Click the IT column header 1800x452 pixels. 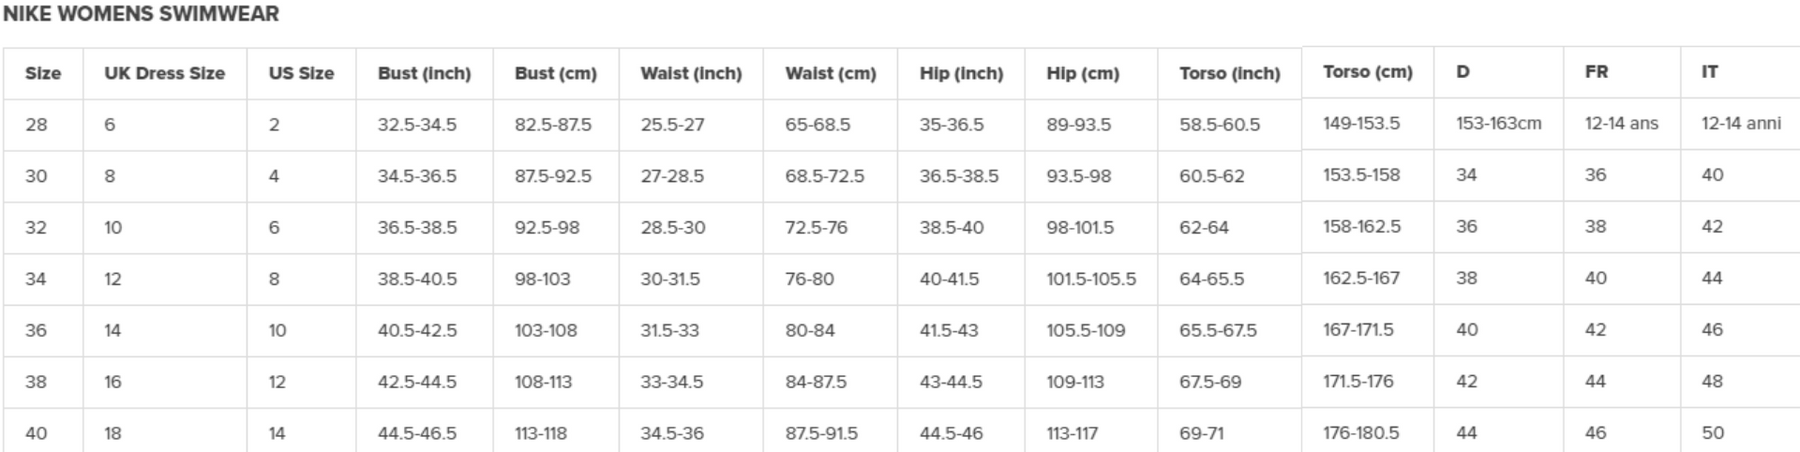click(1710, 72)
